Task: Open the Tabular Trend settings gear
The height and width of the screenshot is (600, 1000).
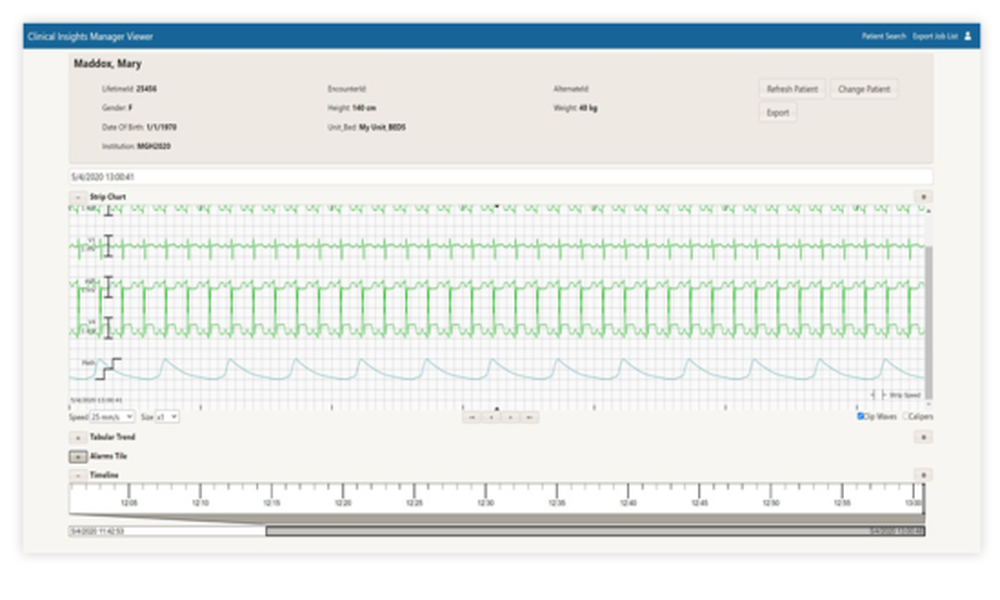Action: click(922, 437)
